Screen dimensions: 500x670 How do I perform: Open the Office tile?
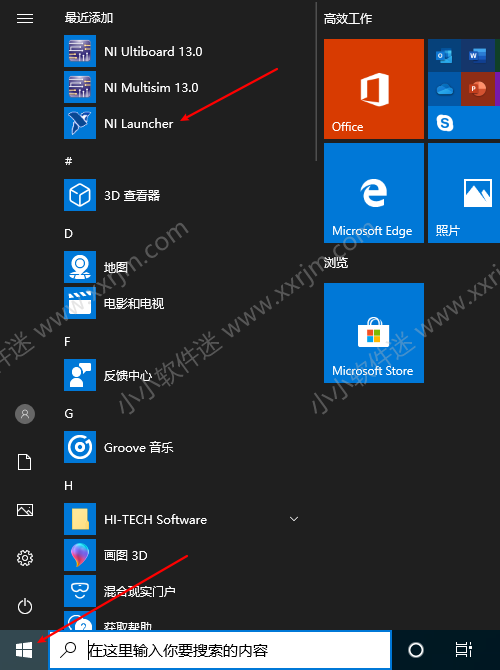pyautogui.click(x=374, y=89)
